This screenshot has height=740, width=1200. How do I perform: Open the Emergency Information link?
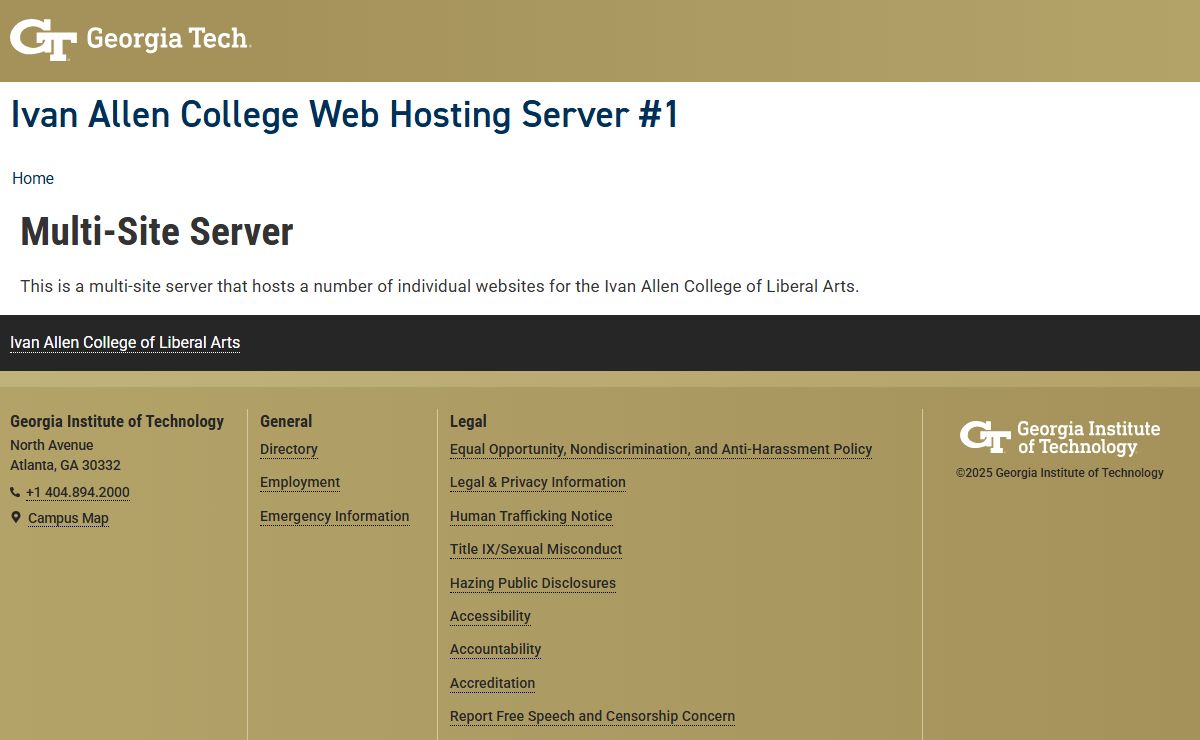(x=334, y=516)
